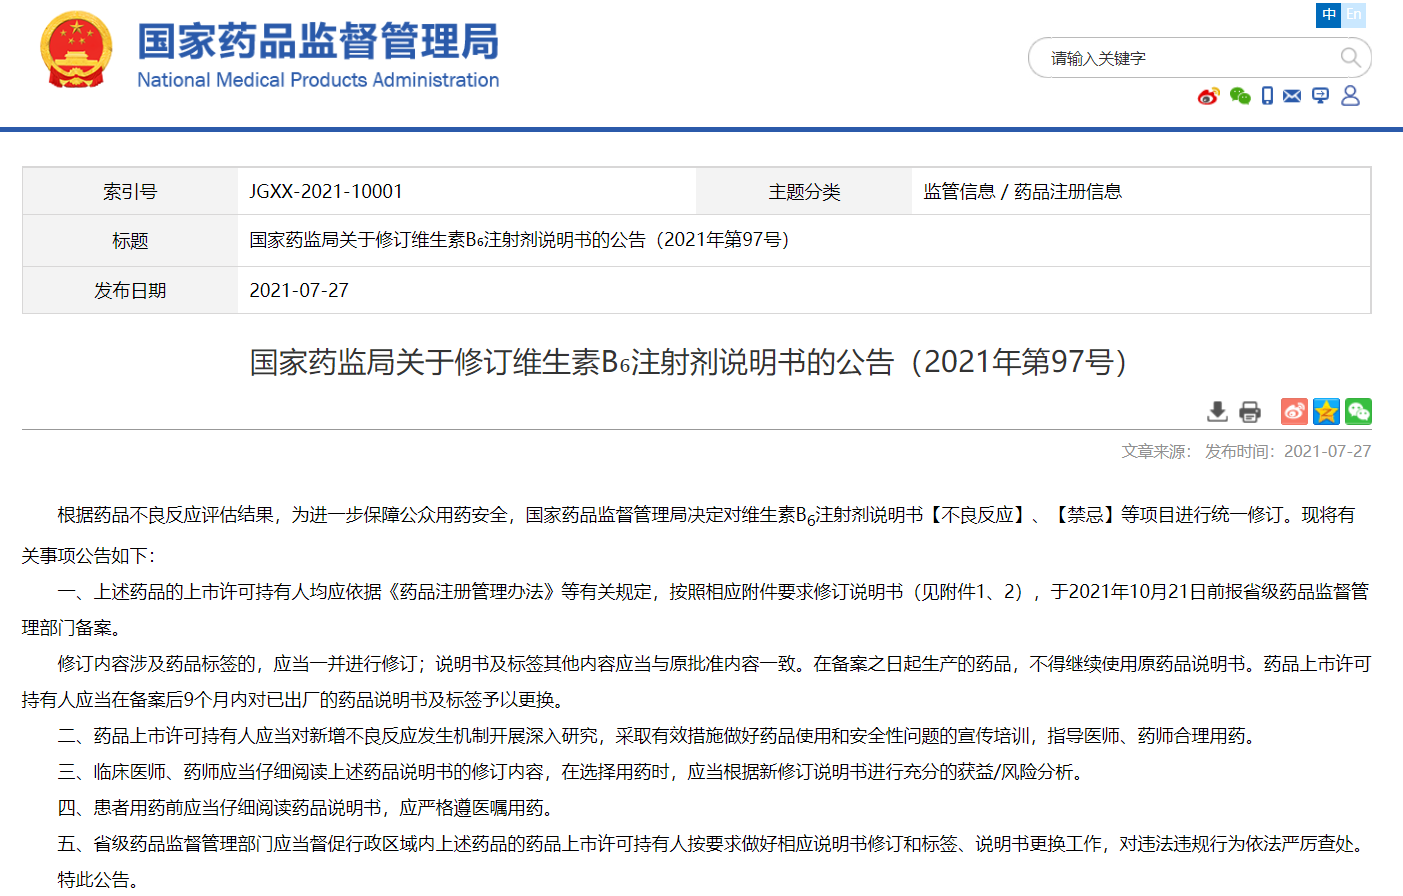The image size is (1403, 896).
Task: Click the 主题分类 table label
Action: [x=804, y=191]
